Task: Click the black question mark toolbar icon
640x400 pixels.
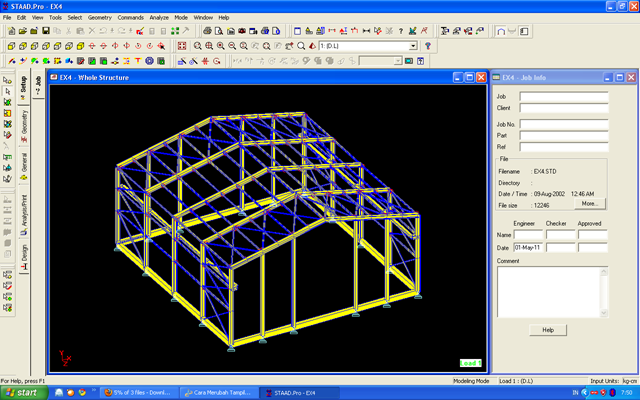Action: 401,31
